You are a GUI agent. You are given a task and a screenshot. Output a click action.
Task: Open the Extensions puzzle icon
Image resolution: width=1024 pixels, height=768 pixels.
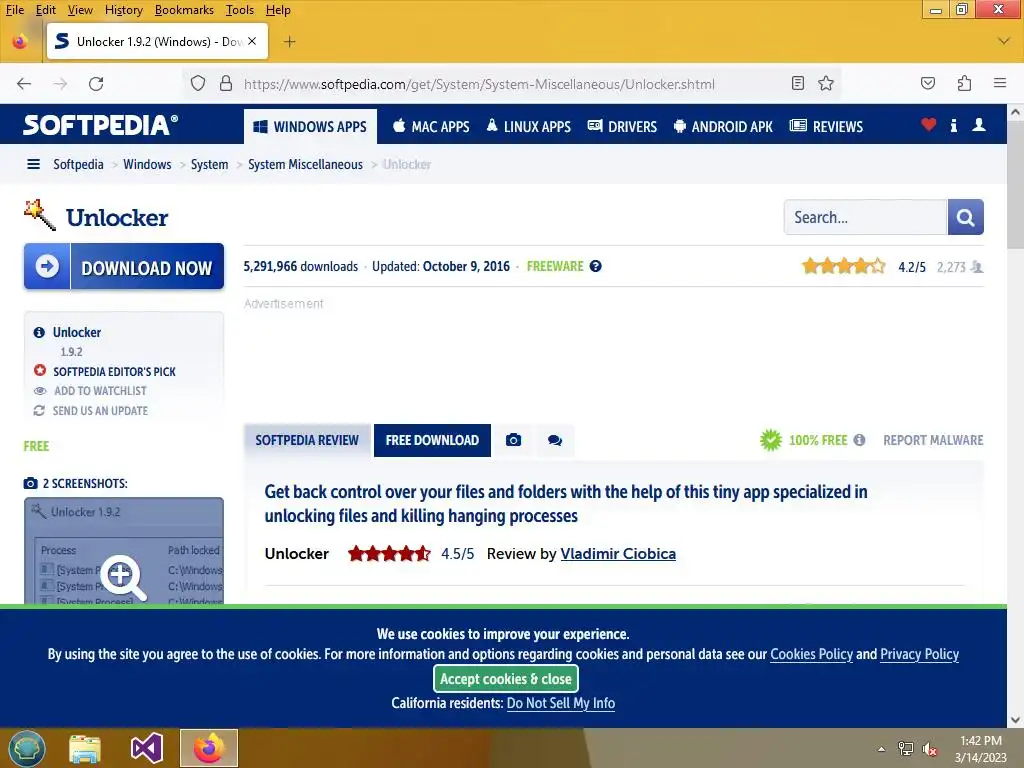tap(964, 83)
